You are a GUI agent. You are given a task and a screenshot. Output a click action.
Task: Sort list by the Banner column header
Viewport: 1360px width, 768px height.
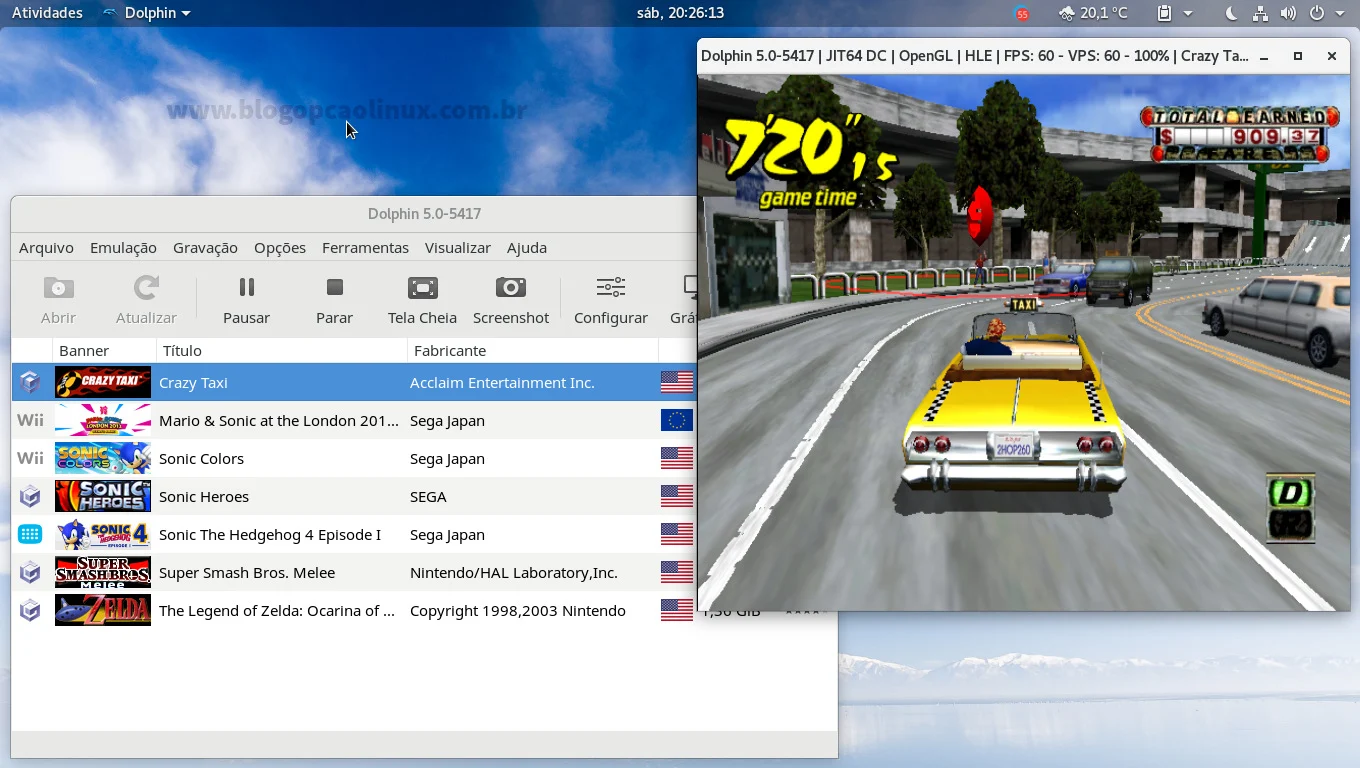(104, 351)
